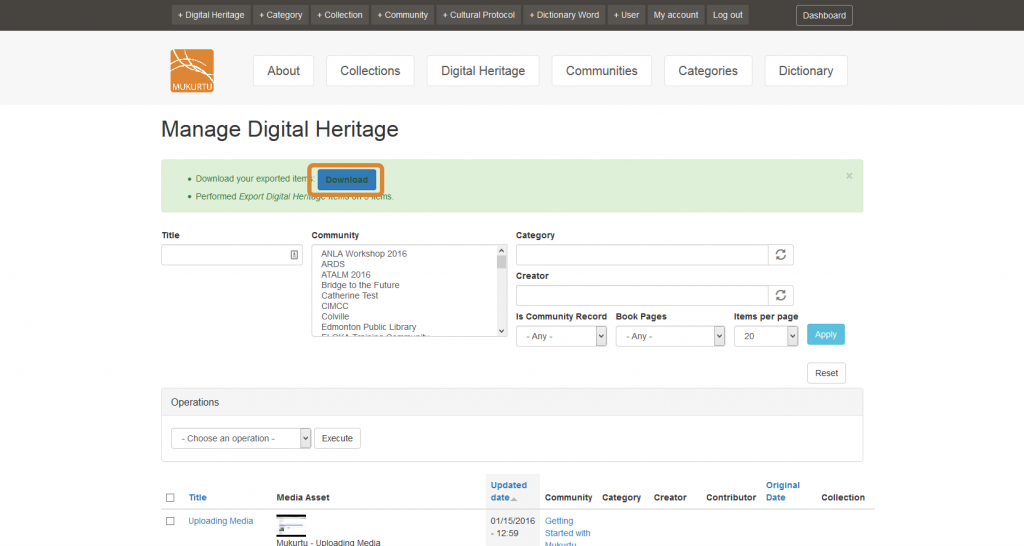This screenshot has width=1024, height=546.
Task: Dismiss the green status message
Action: (x=849, y=176)
